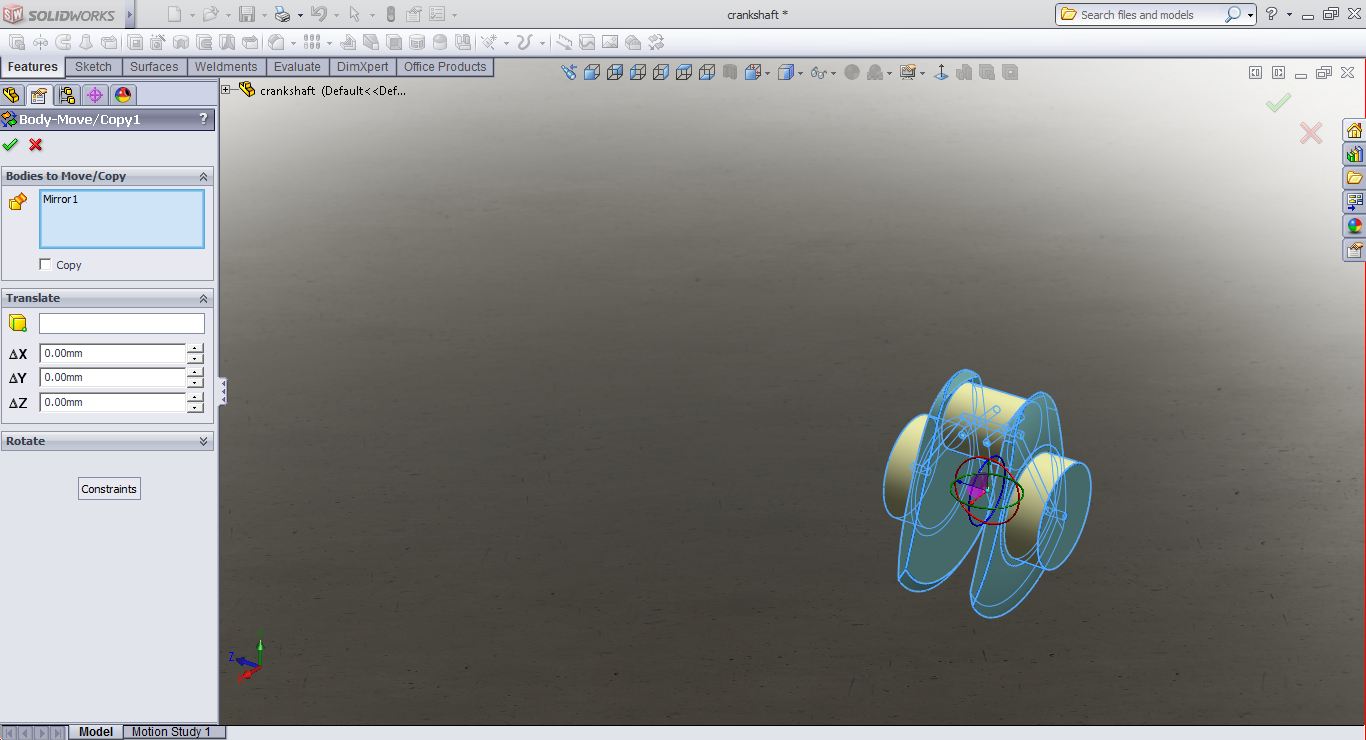Increase the Delta X value with up arrow
Screen dimensions: 1366x740
tap(195, 348)
